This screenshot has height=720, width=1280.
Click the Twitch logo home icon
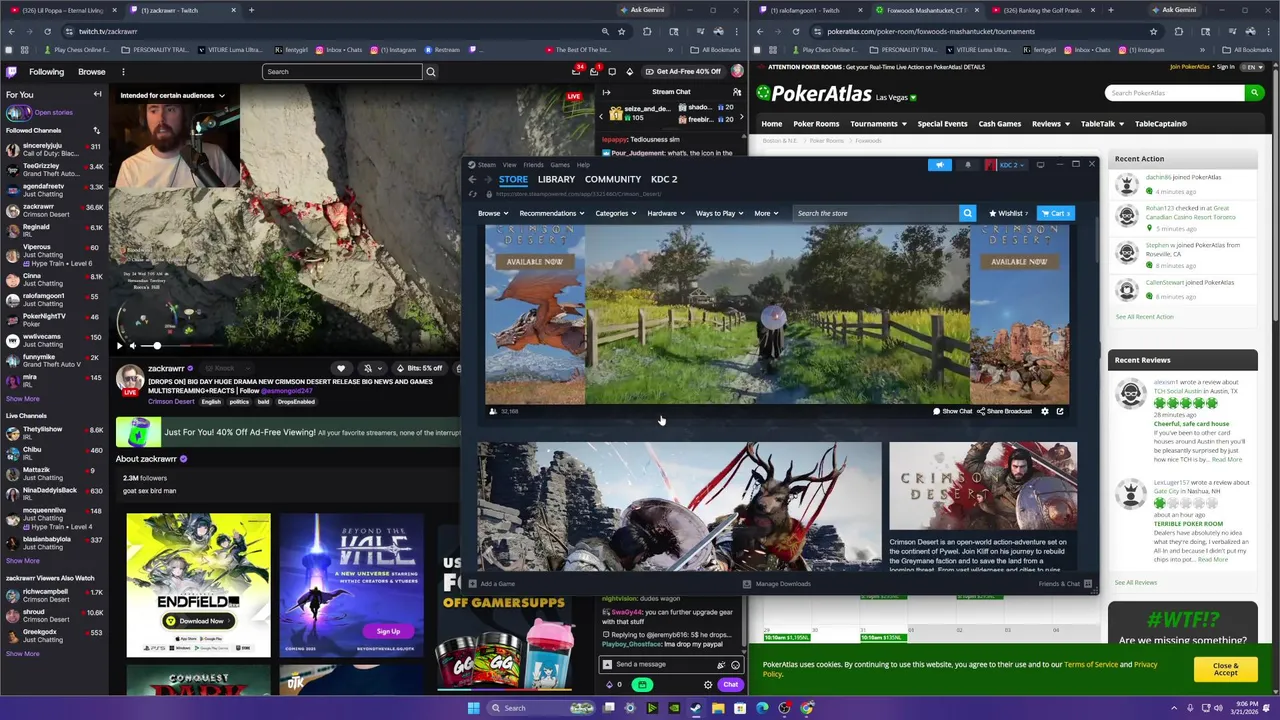pyautogui.click(x=12, y=72)
